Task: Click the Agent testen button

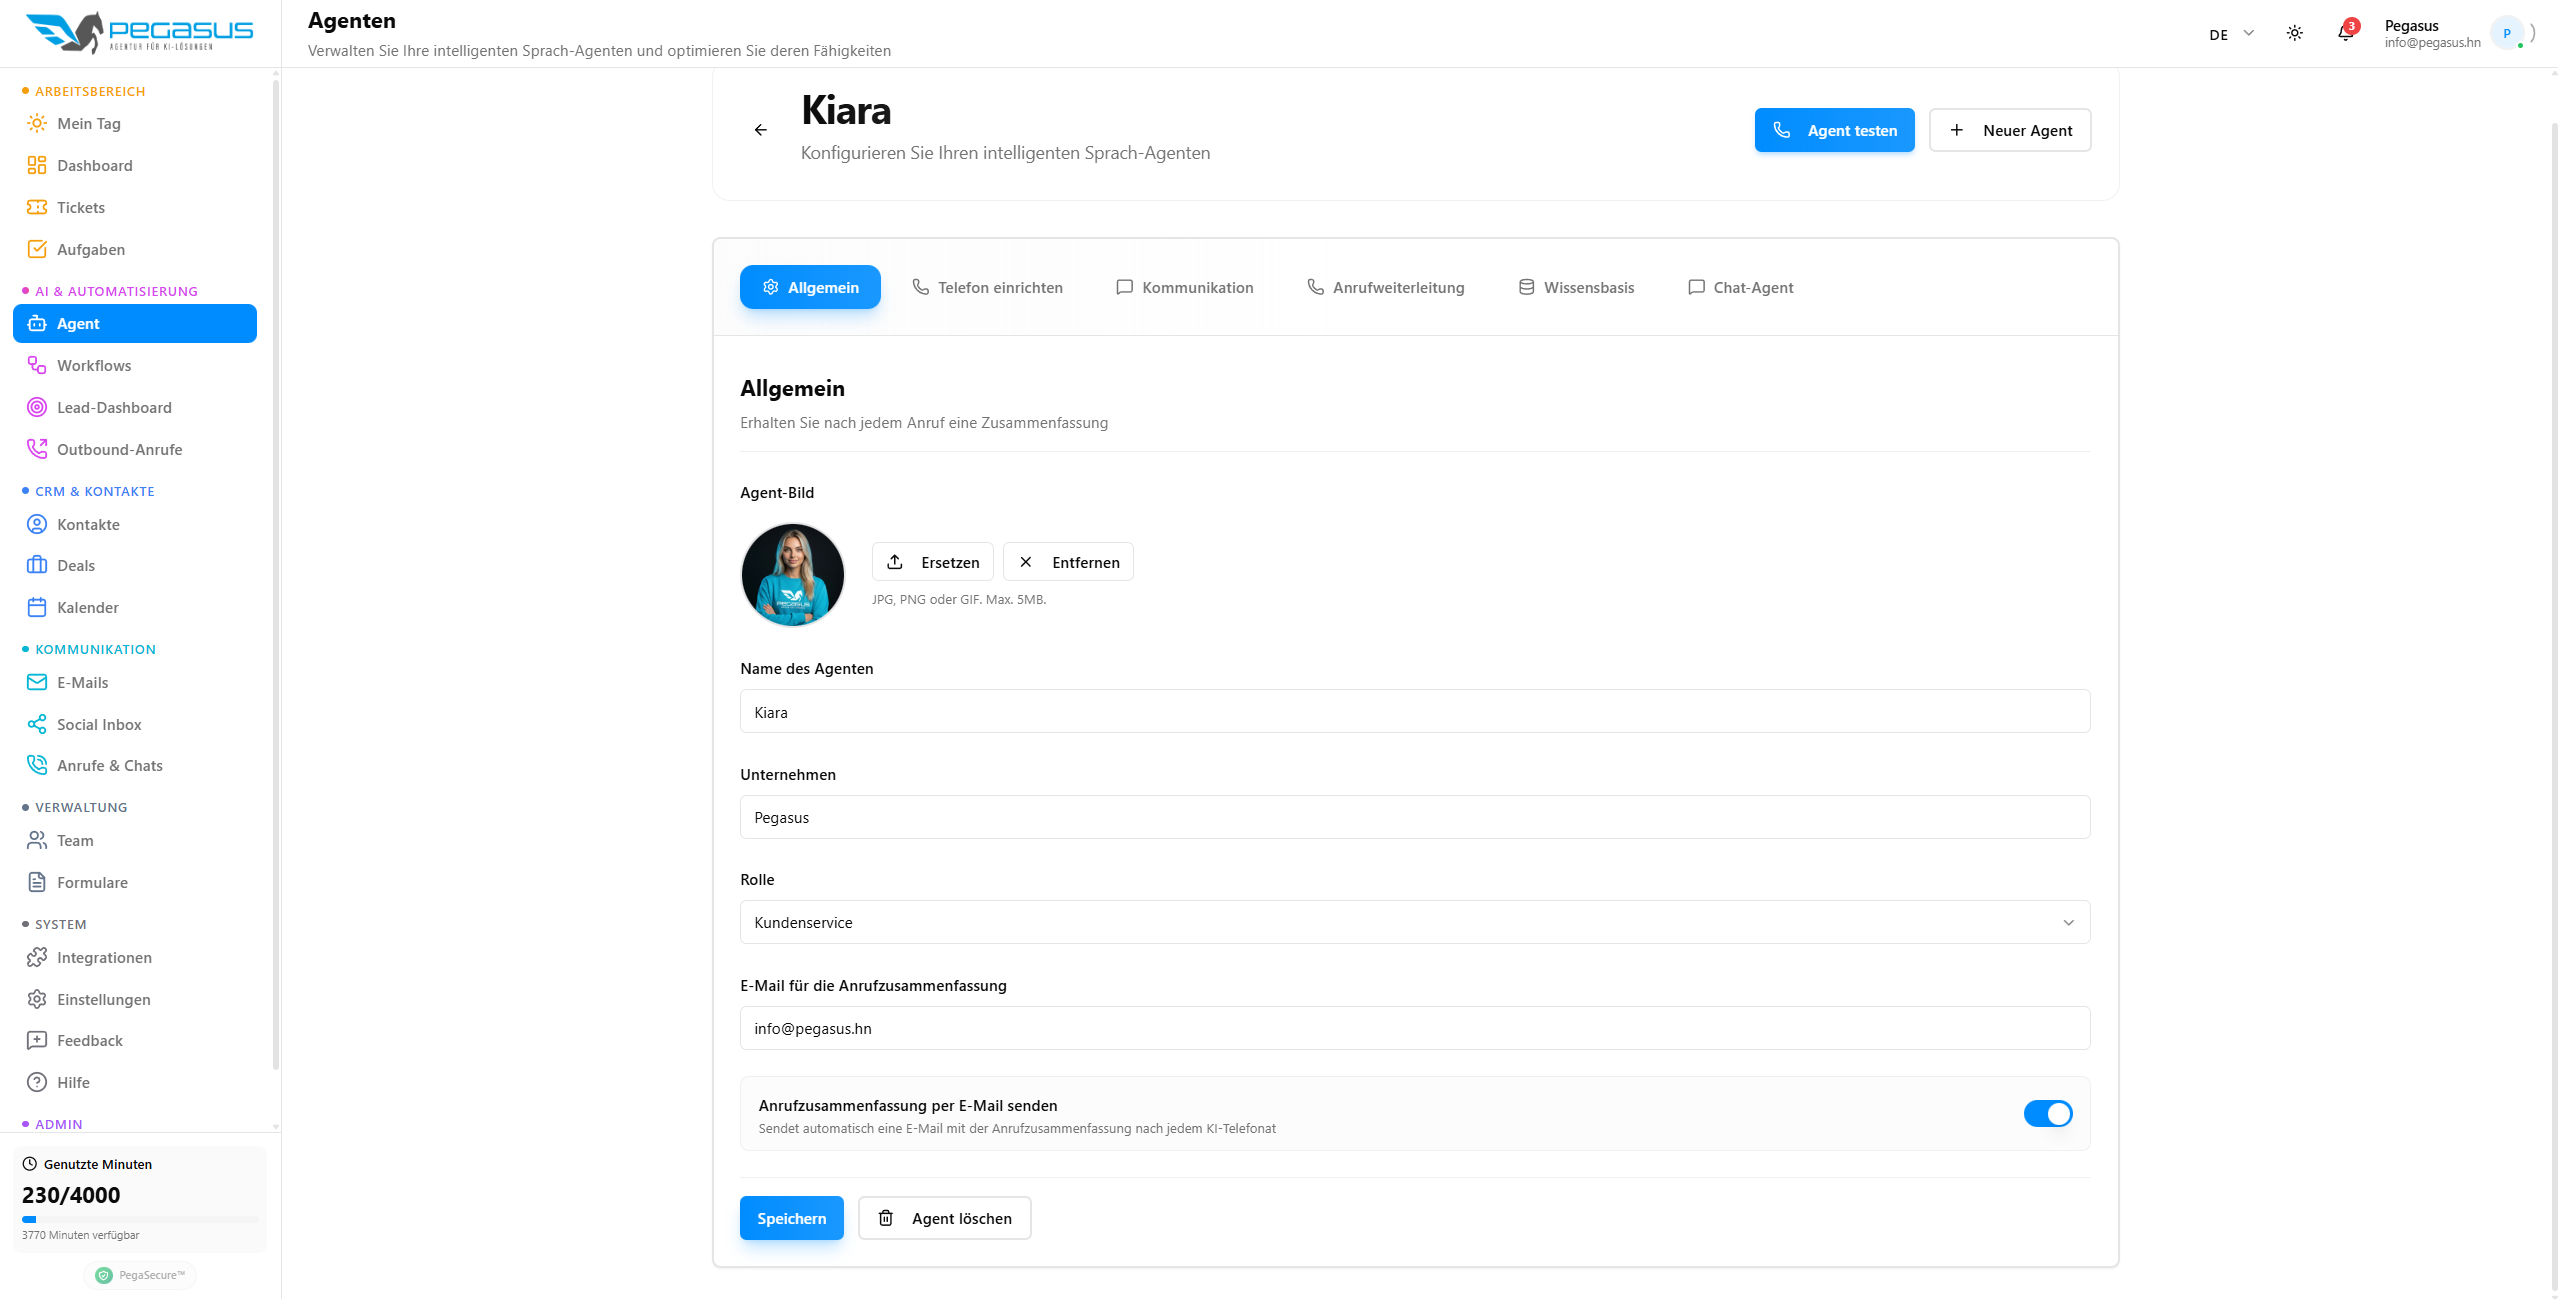Action: point(1834,131)
